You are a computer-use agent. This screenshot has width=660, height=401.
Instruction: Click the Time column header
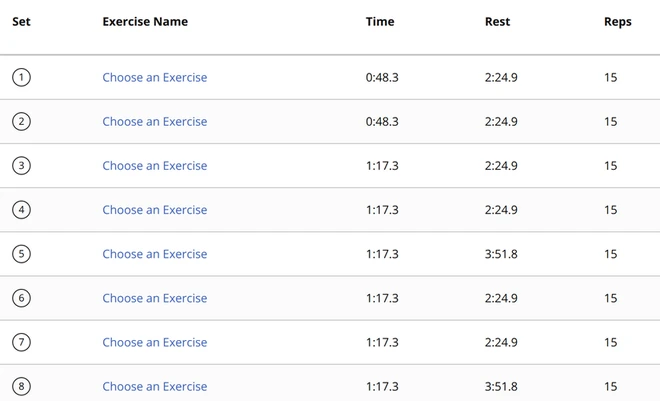coord(380,21)
